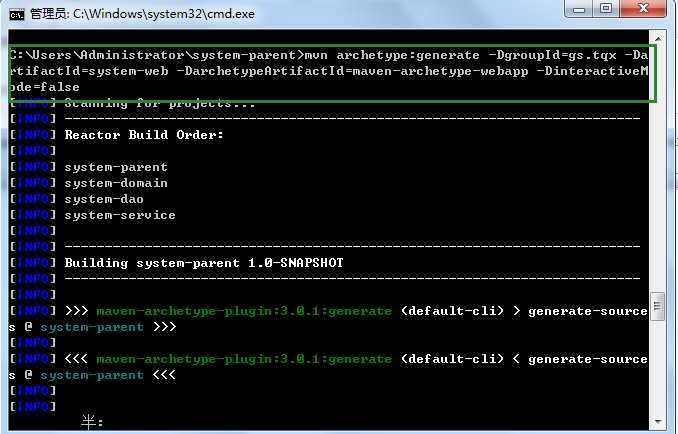This screenshot has width=678, height=434.
Task: Click the 'system-dao' line
Action: pos(104,199)
